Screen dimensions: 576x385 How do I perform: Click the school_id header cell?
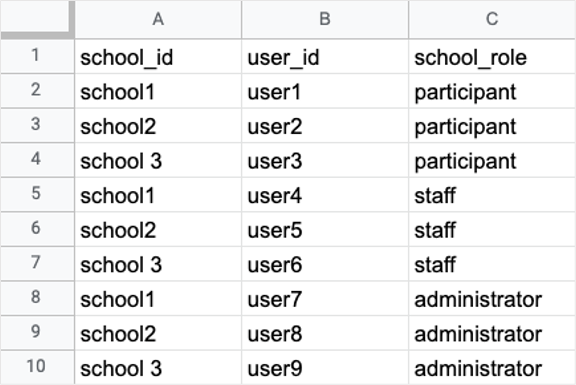point(158,56)
